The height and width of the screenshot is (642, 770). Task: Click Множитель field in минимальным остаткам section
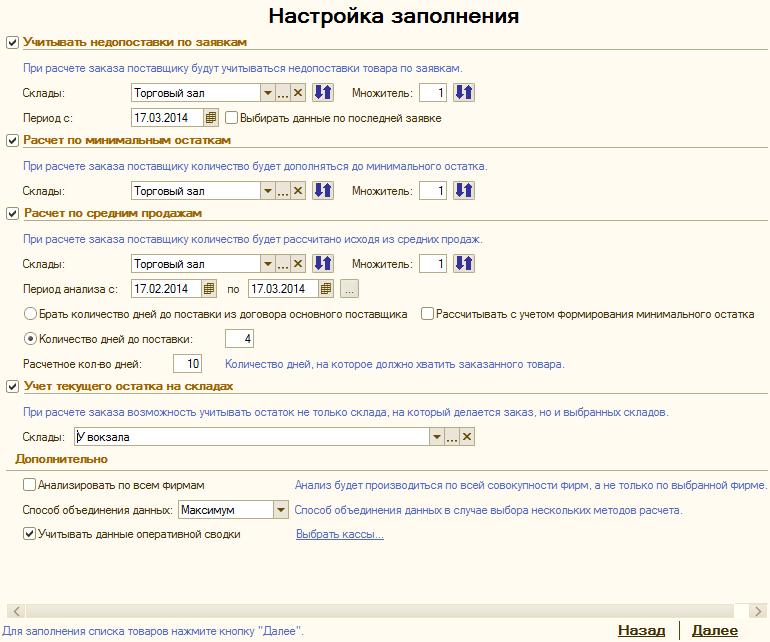(x=433, y=191)
